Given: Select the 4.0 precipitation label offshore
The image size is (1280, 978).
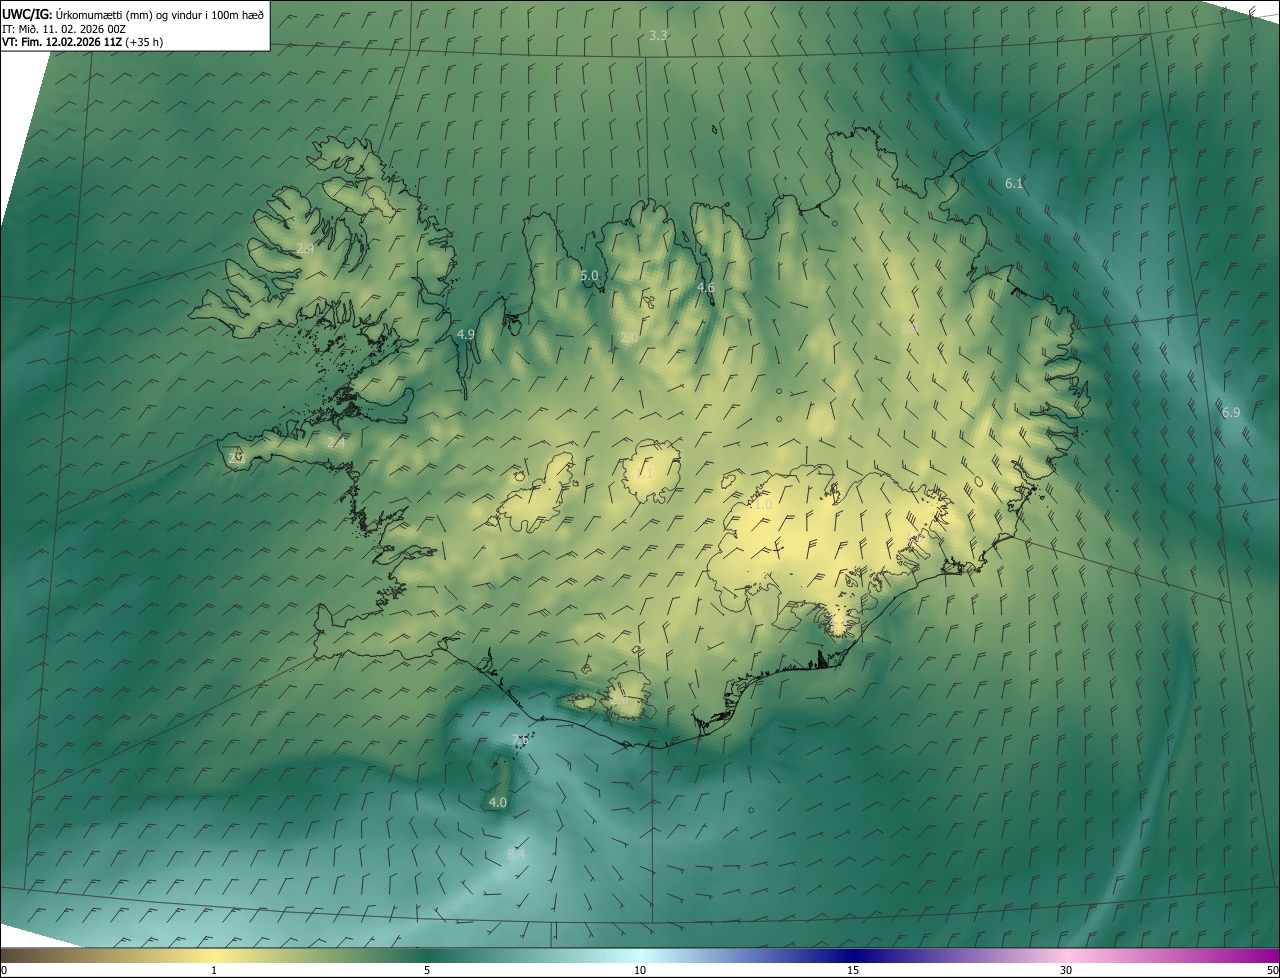Looking at the screenshot, I should (x=497, y=802).
